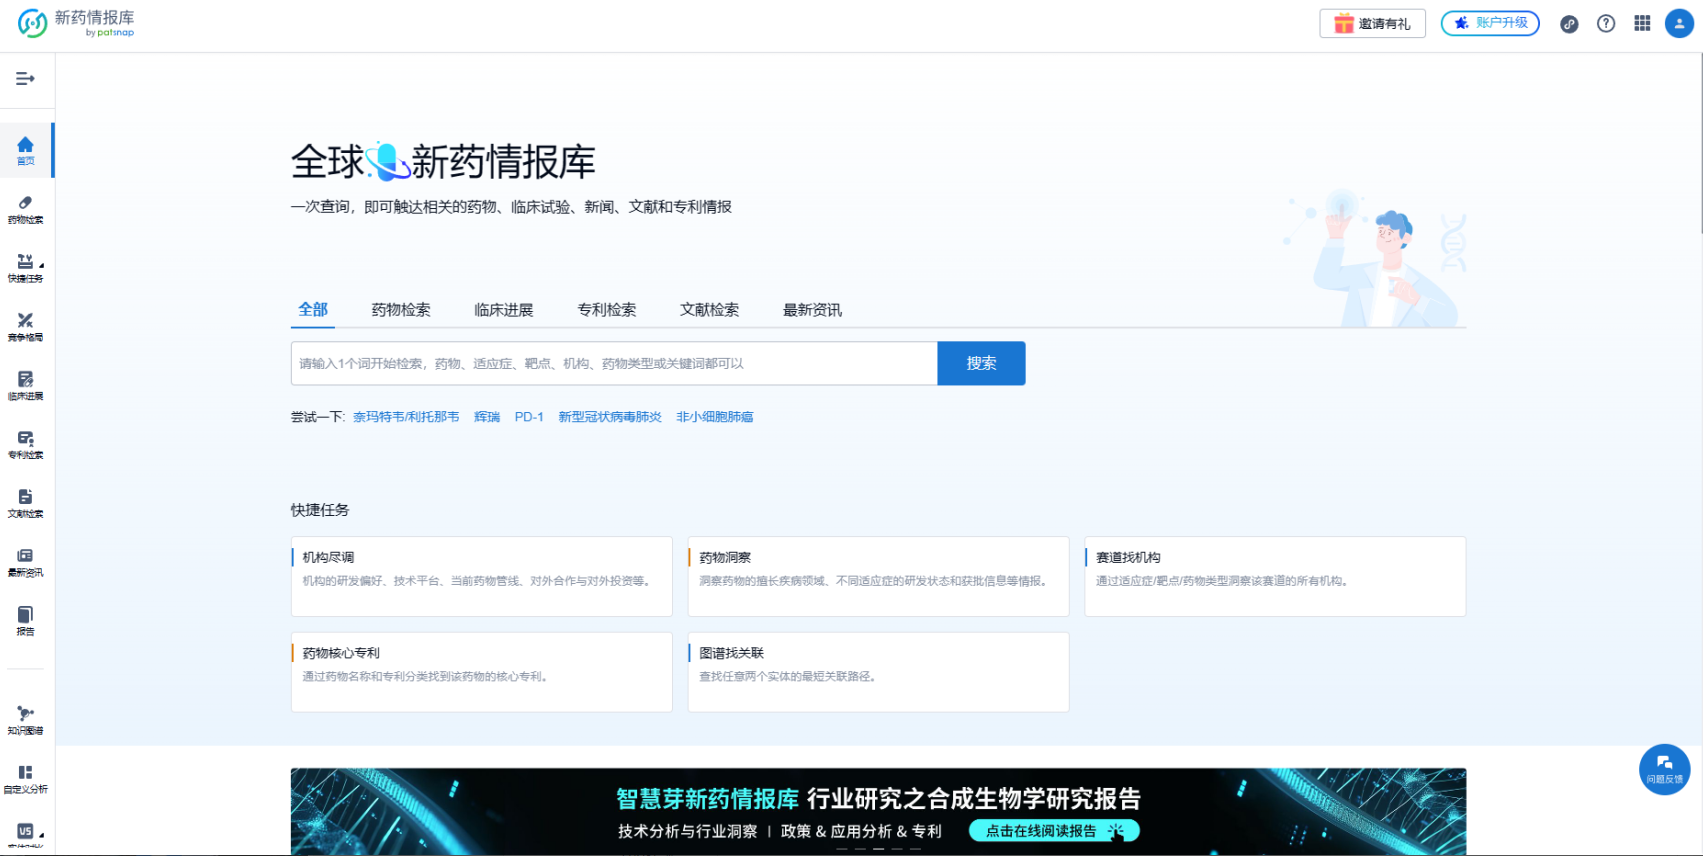Open 药物检索 in the sidebar
The image size is (1703, 856).
25,209
